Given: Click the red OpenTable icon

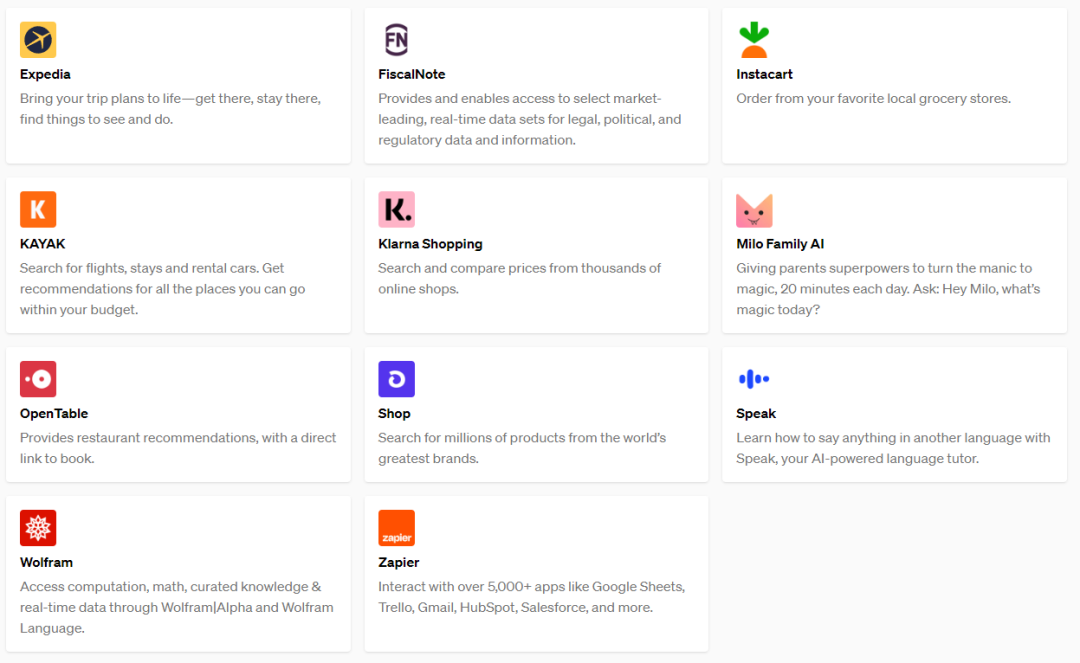Looking at the screenshot, I should [38, 379].
